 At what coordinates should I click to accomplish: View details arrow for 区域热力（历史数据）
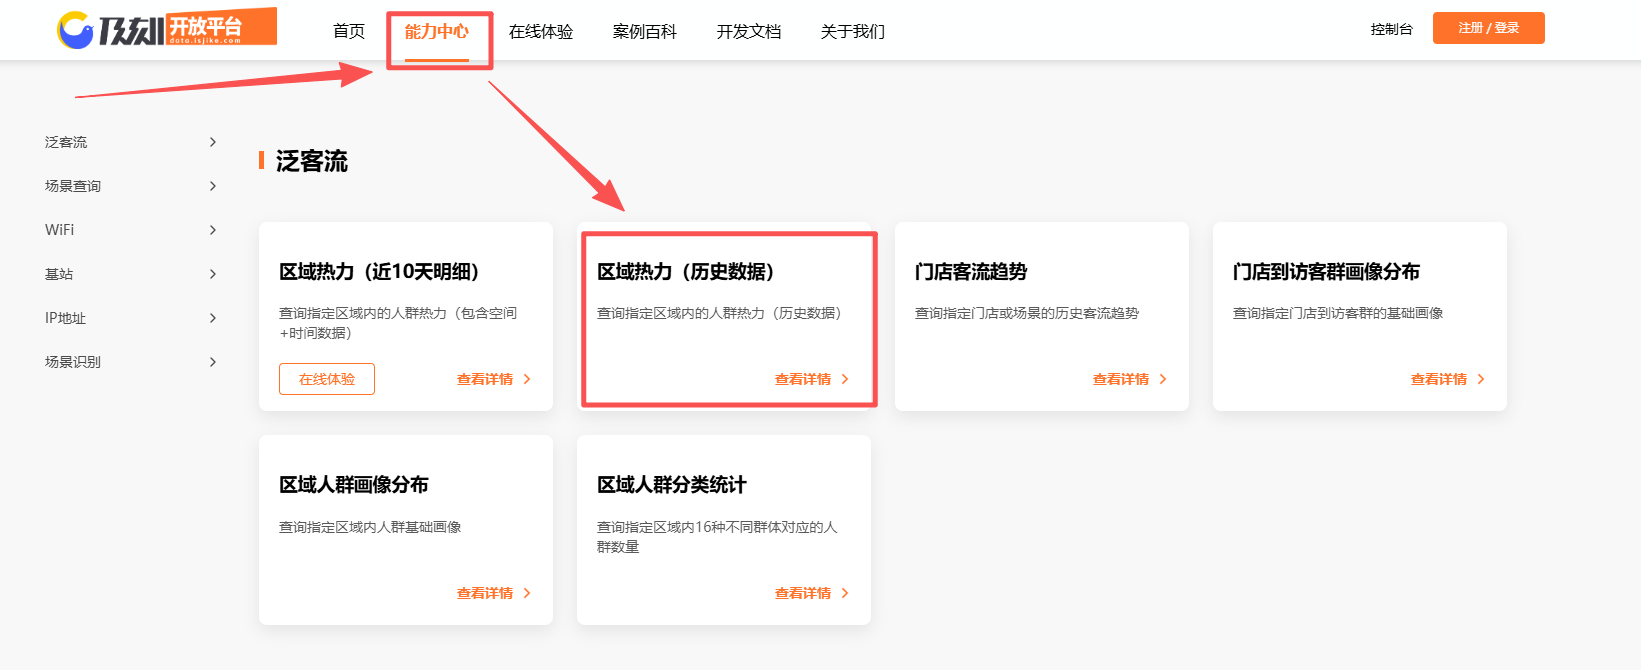click(845, 379)
